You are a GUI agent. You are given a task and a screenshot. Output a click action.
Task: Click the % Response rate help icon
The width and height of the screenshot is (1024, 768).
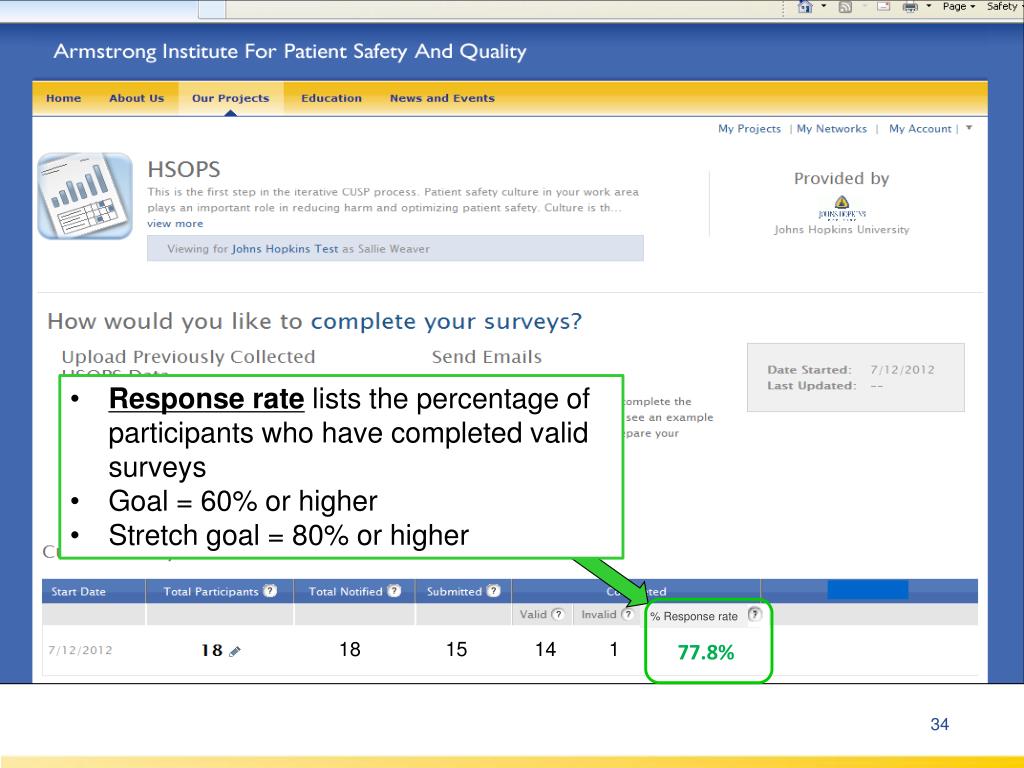(754, 614)
